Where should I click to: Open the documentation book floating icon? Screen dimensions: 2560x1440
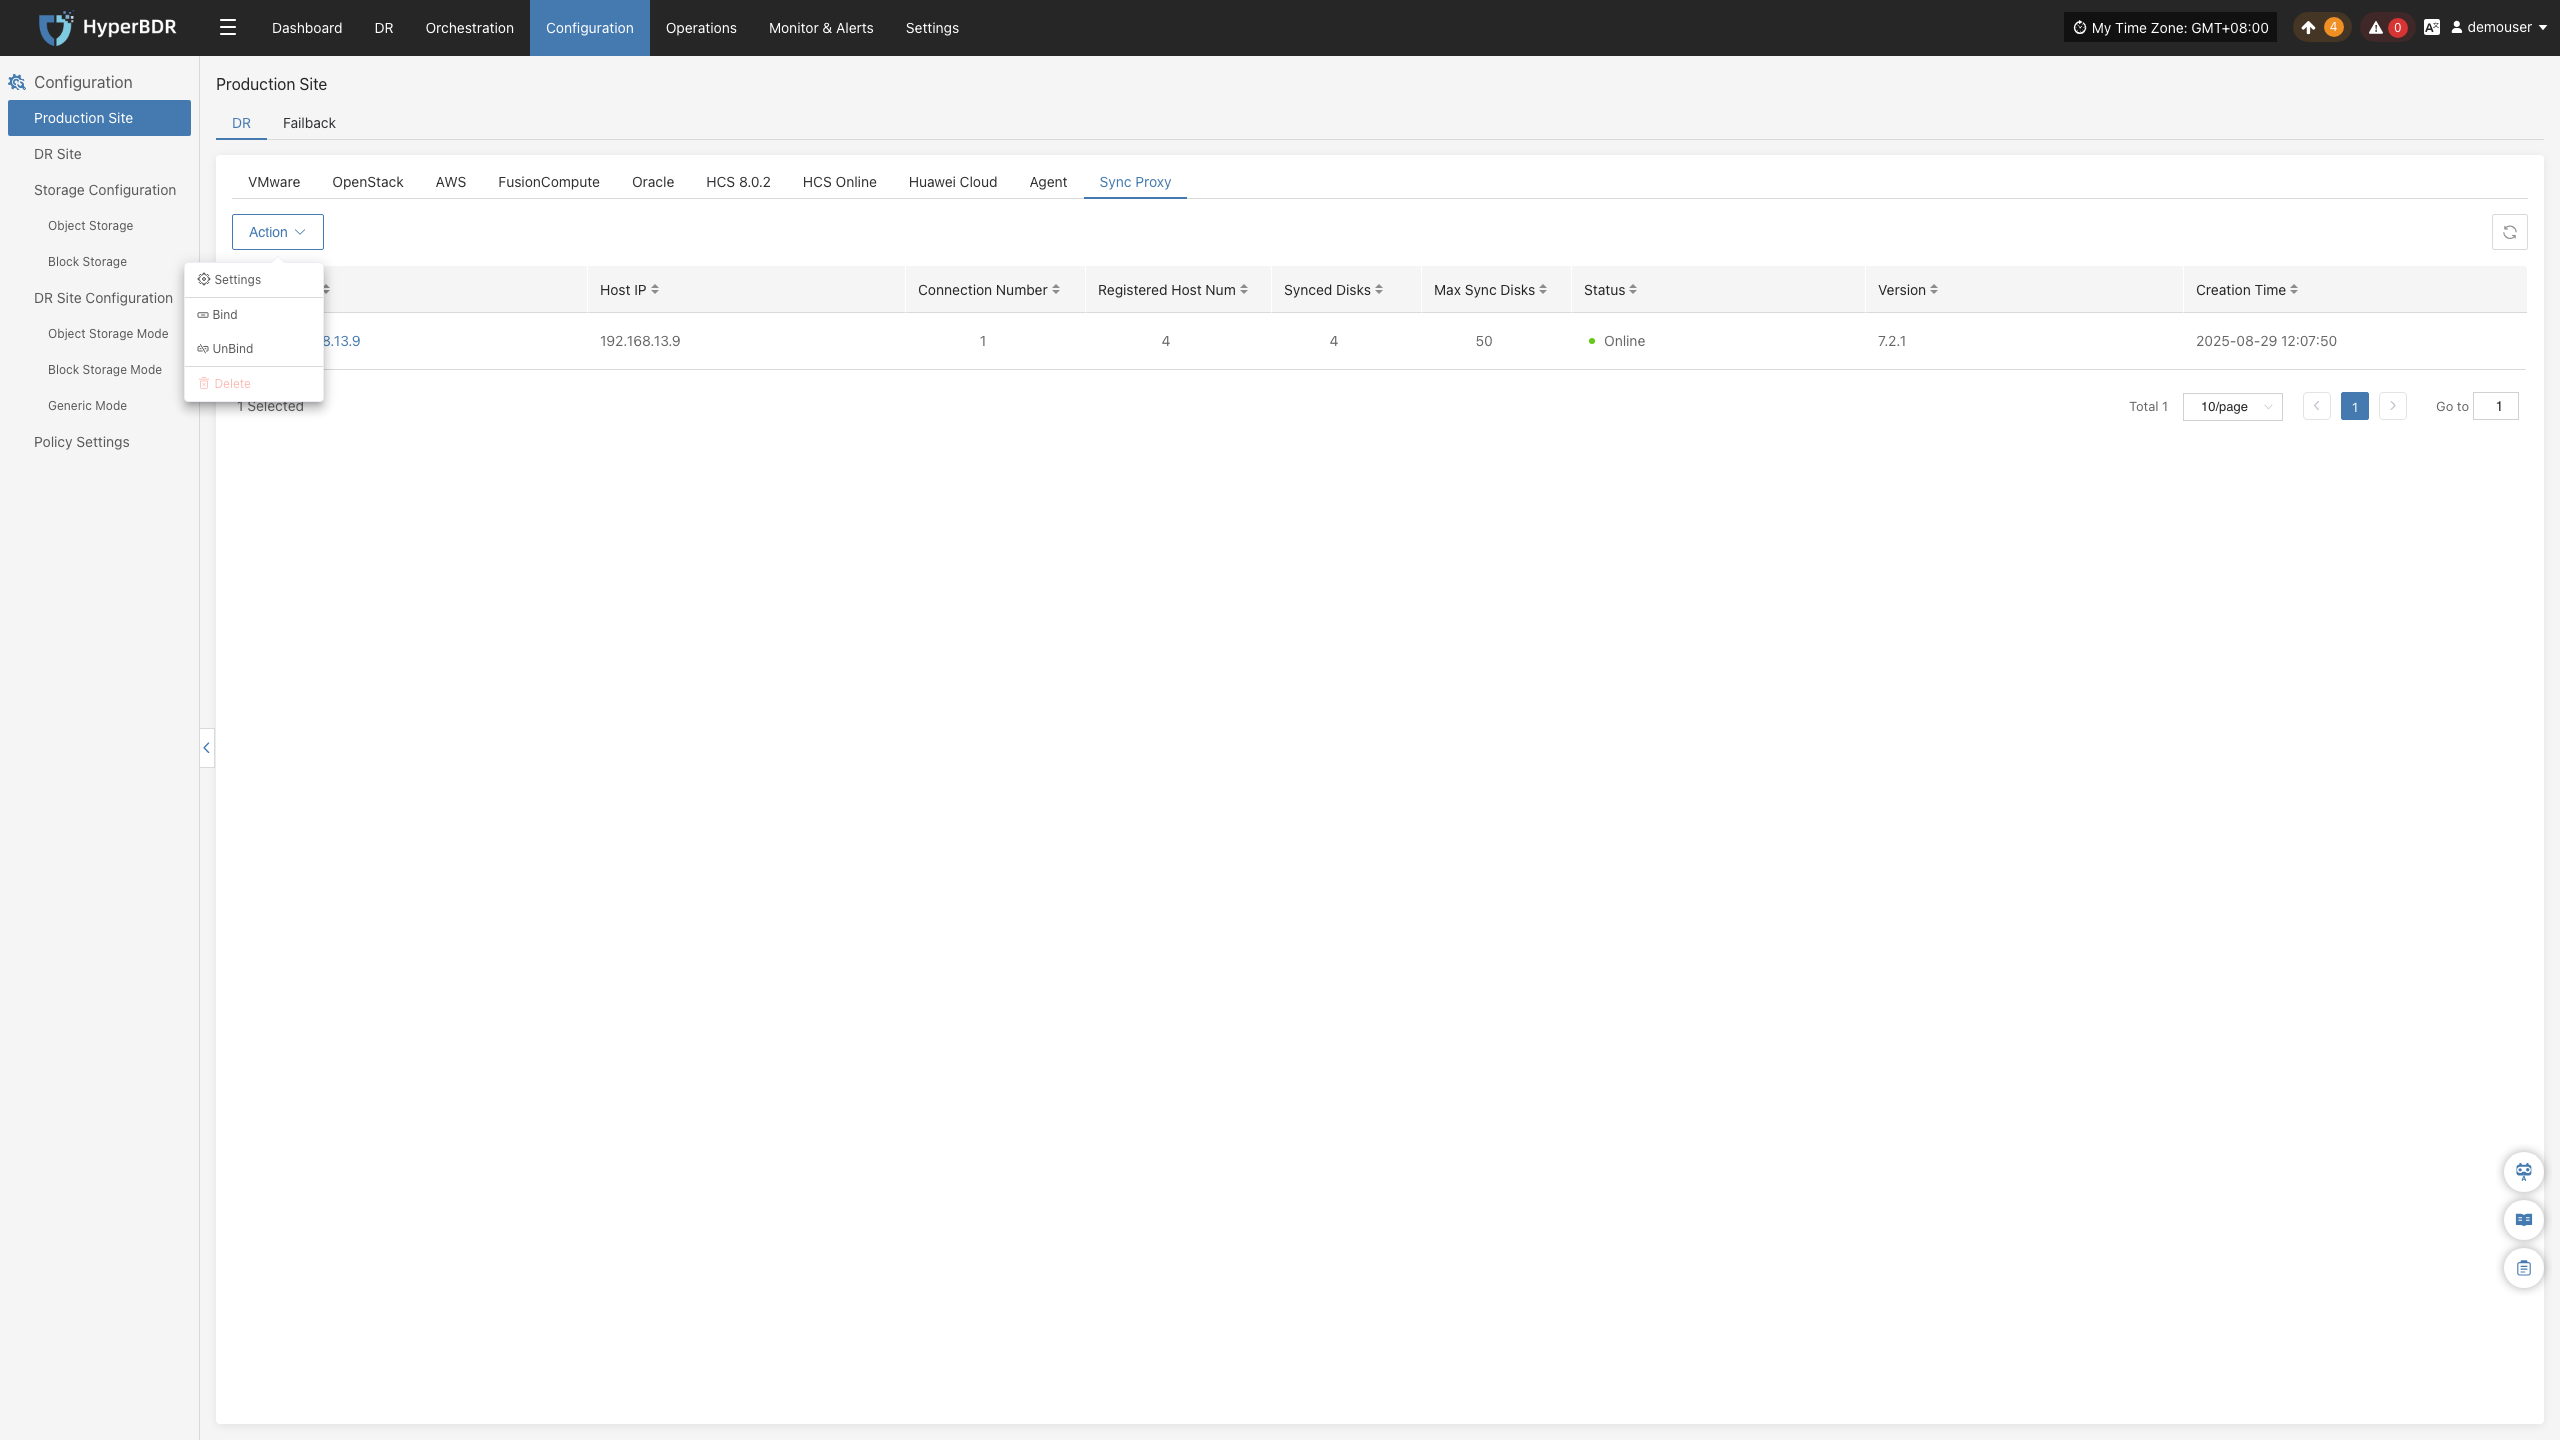(x=2524, y=1220)
